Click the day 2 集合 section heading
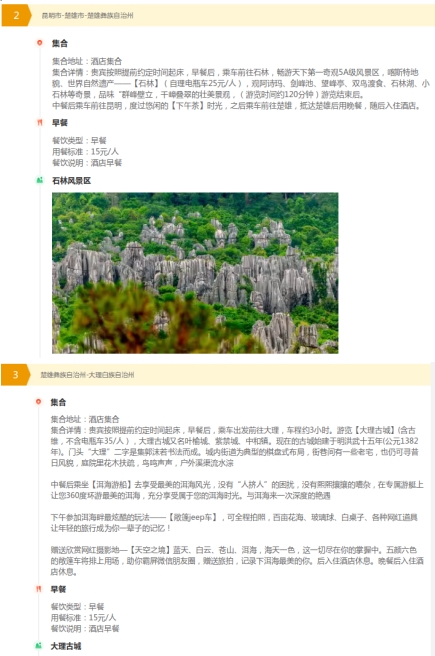The image size is (435, 656). [59, 43]
